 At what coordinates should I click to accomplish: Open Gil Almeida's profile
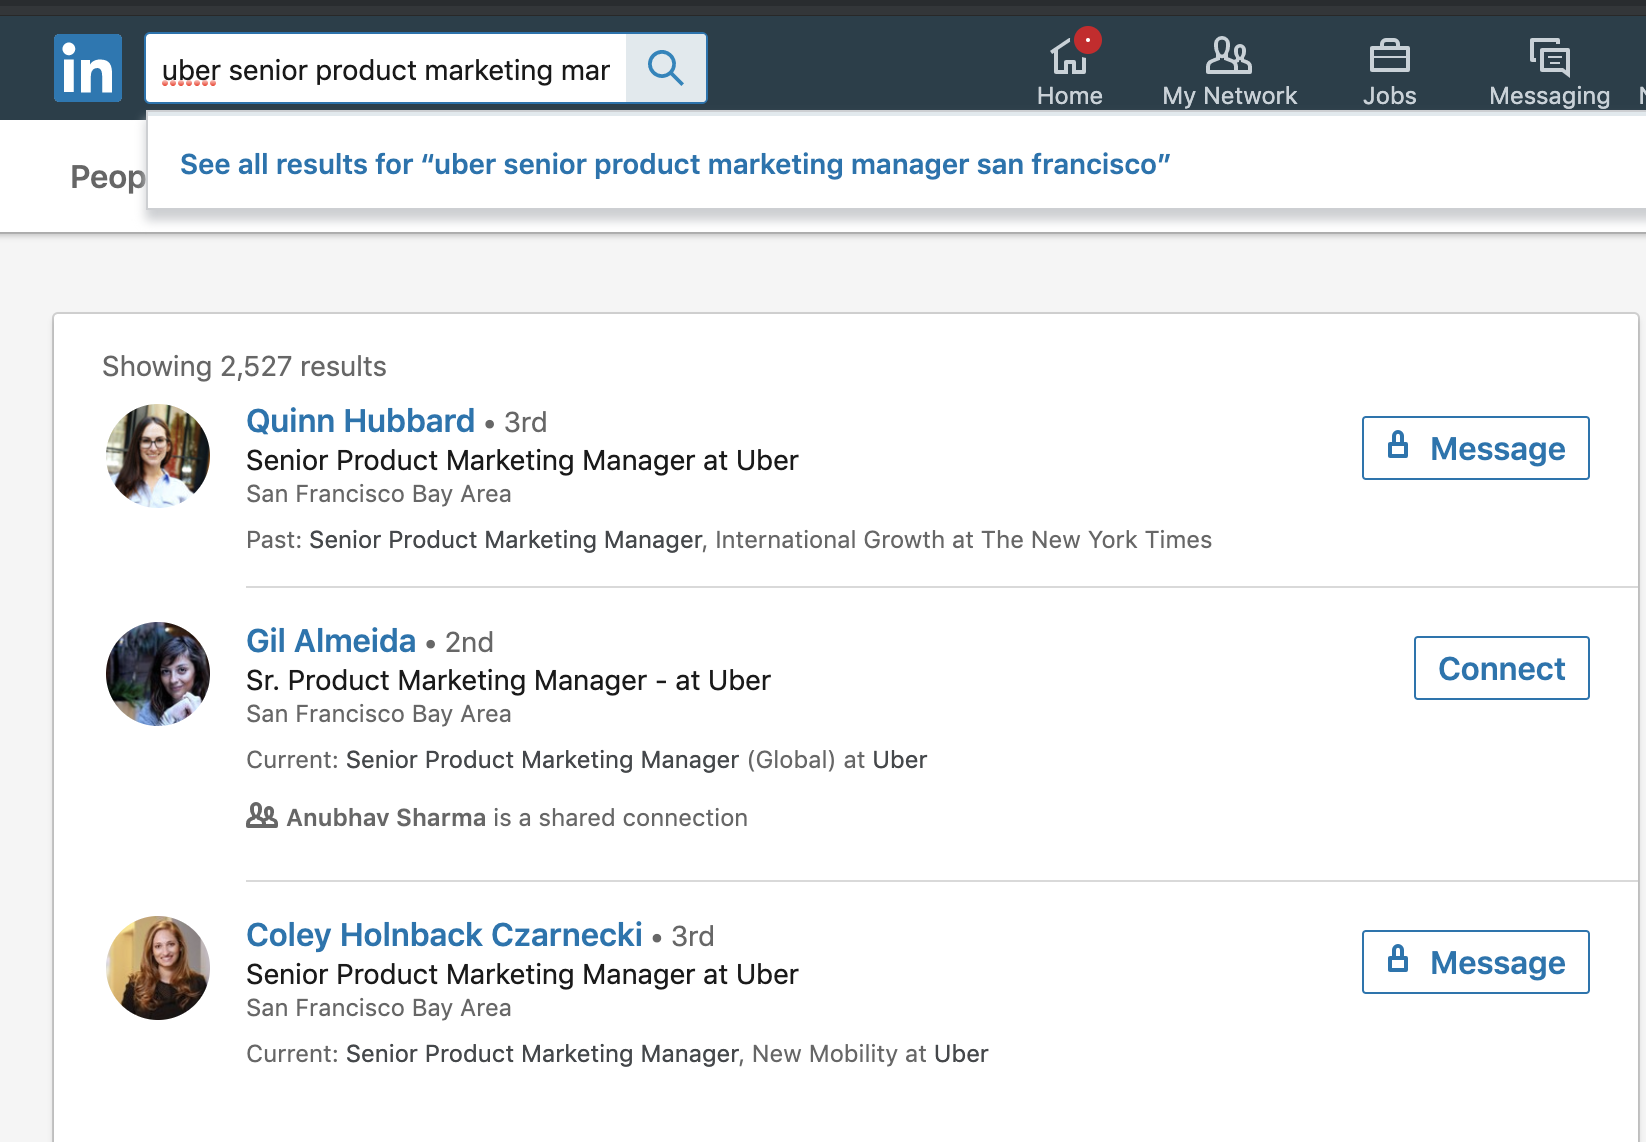[331, 640]
